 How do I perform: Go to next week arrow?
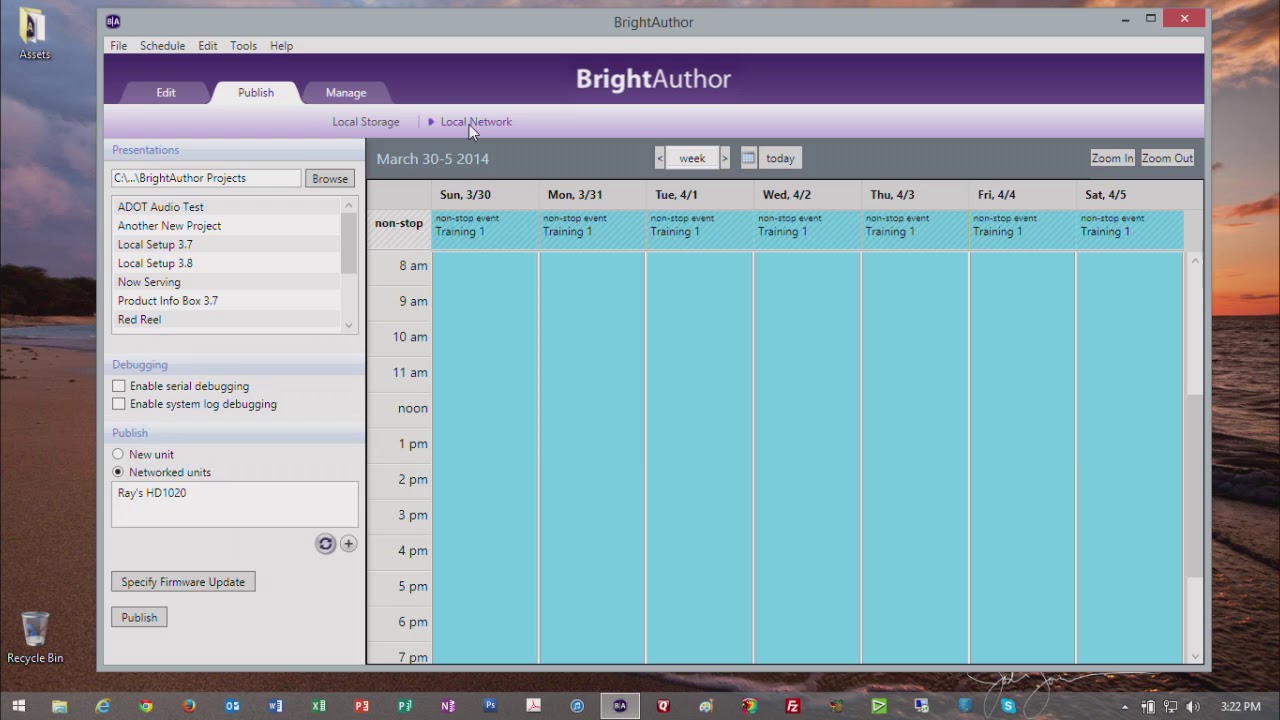pos(725,158)
